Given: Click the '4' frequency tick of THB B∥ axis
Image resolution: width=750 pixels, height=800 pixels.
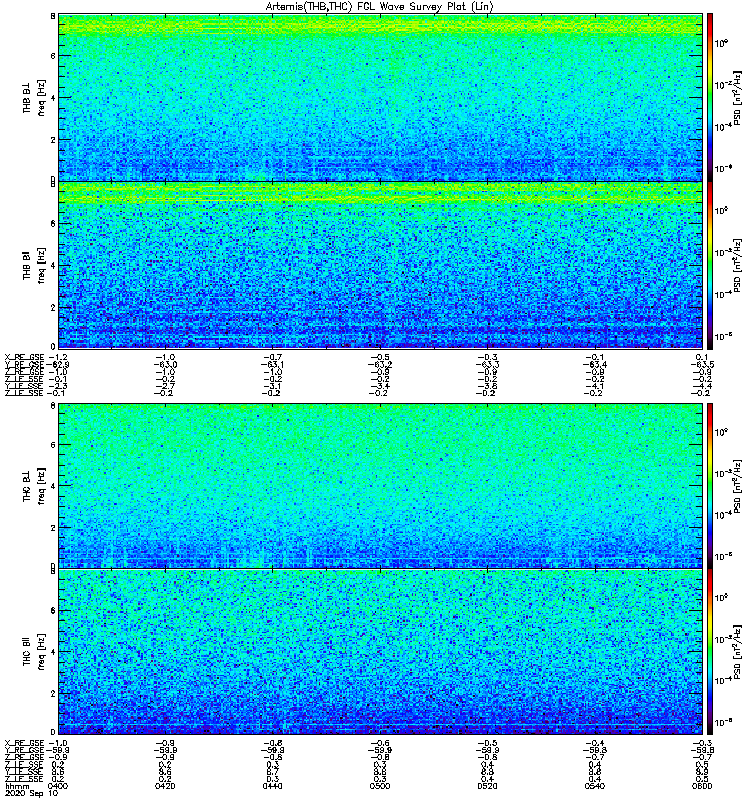Looking at the screenshot, I should [53, 265].
